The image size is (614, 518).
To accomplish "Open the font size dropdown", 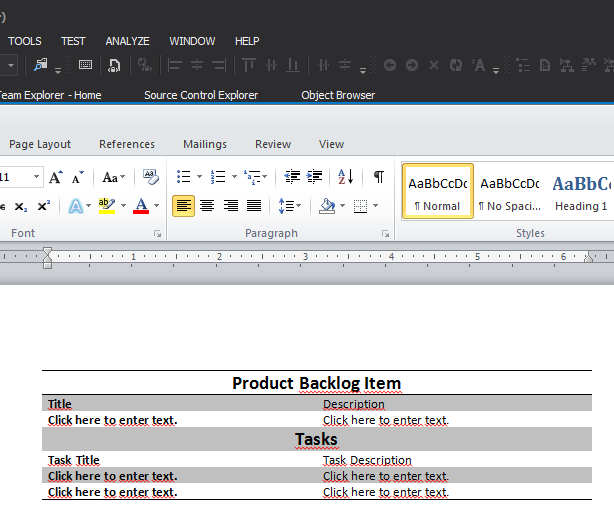I will (x=37, y=177).
